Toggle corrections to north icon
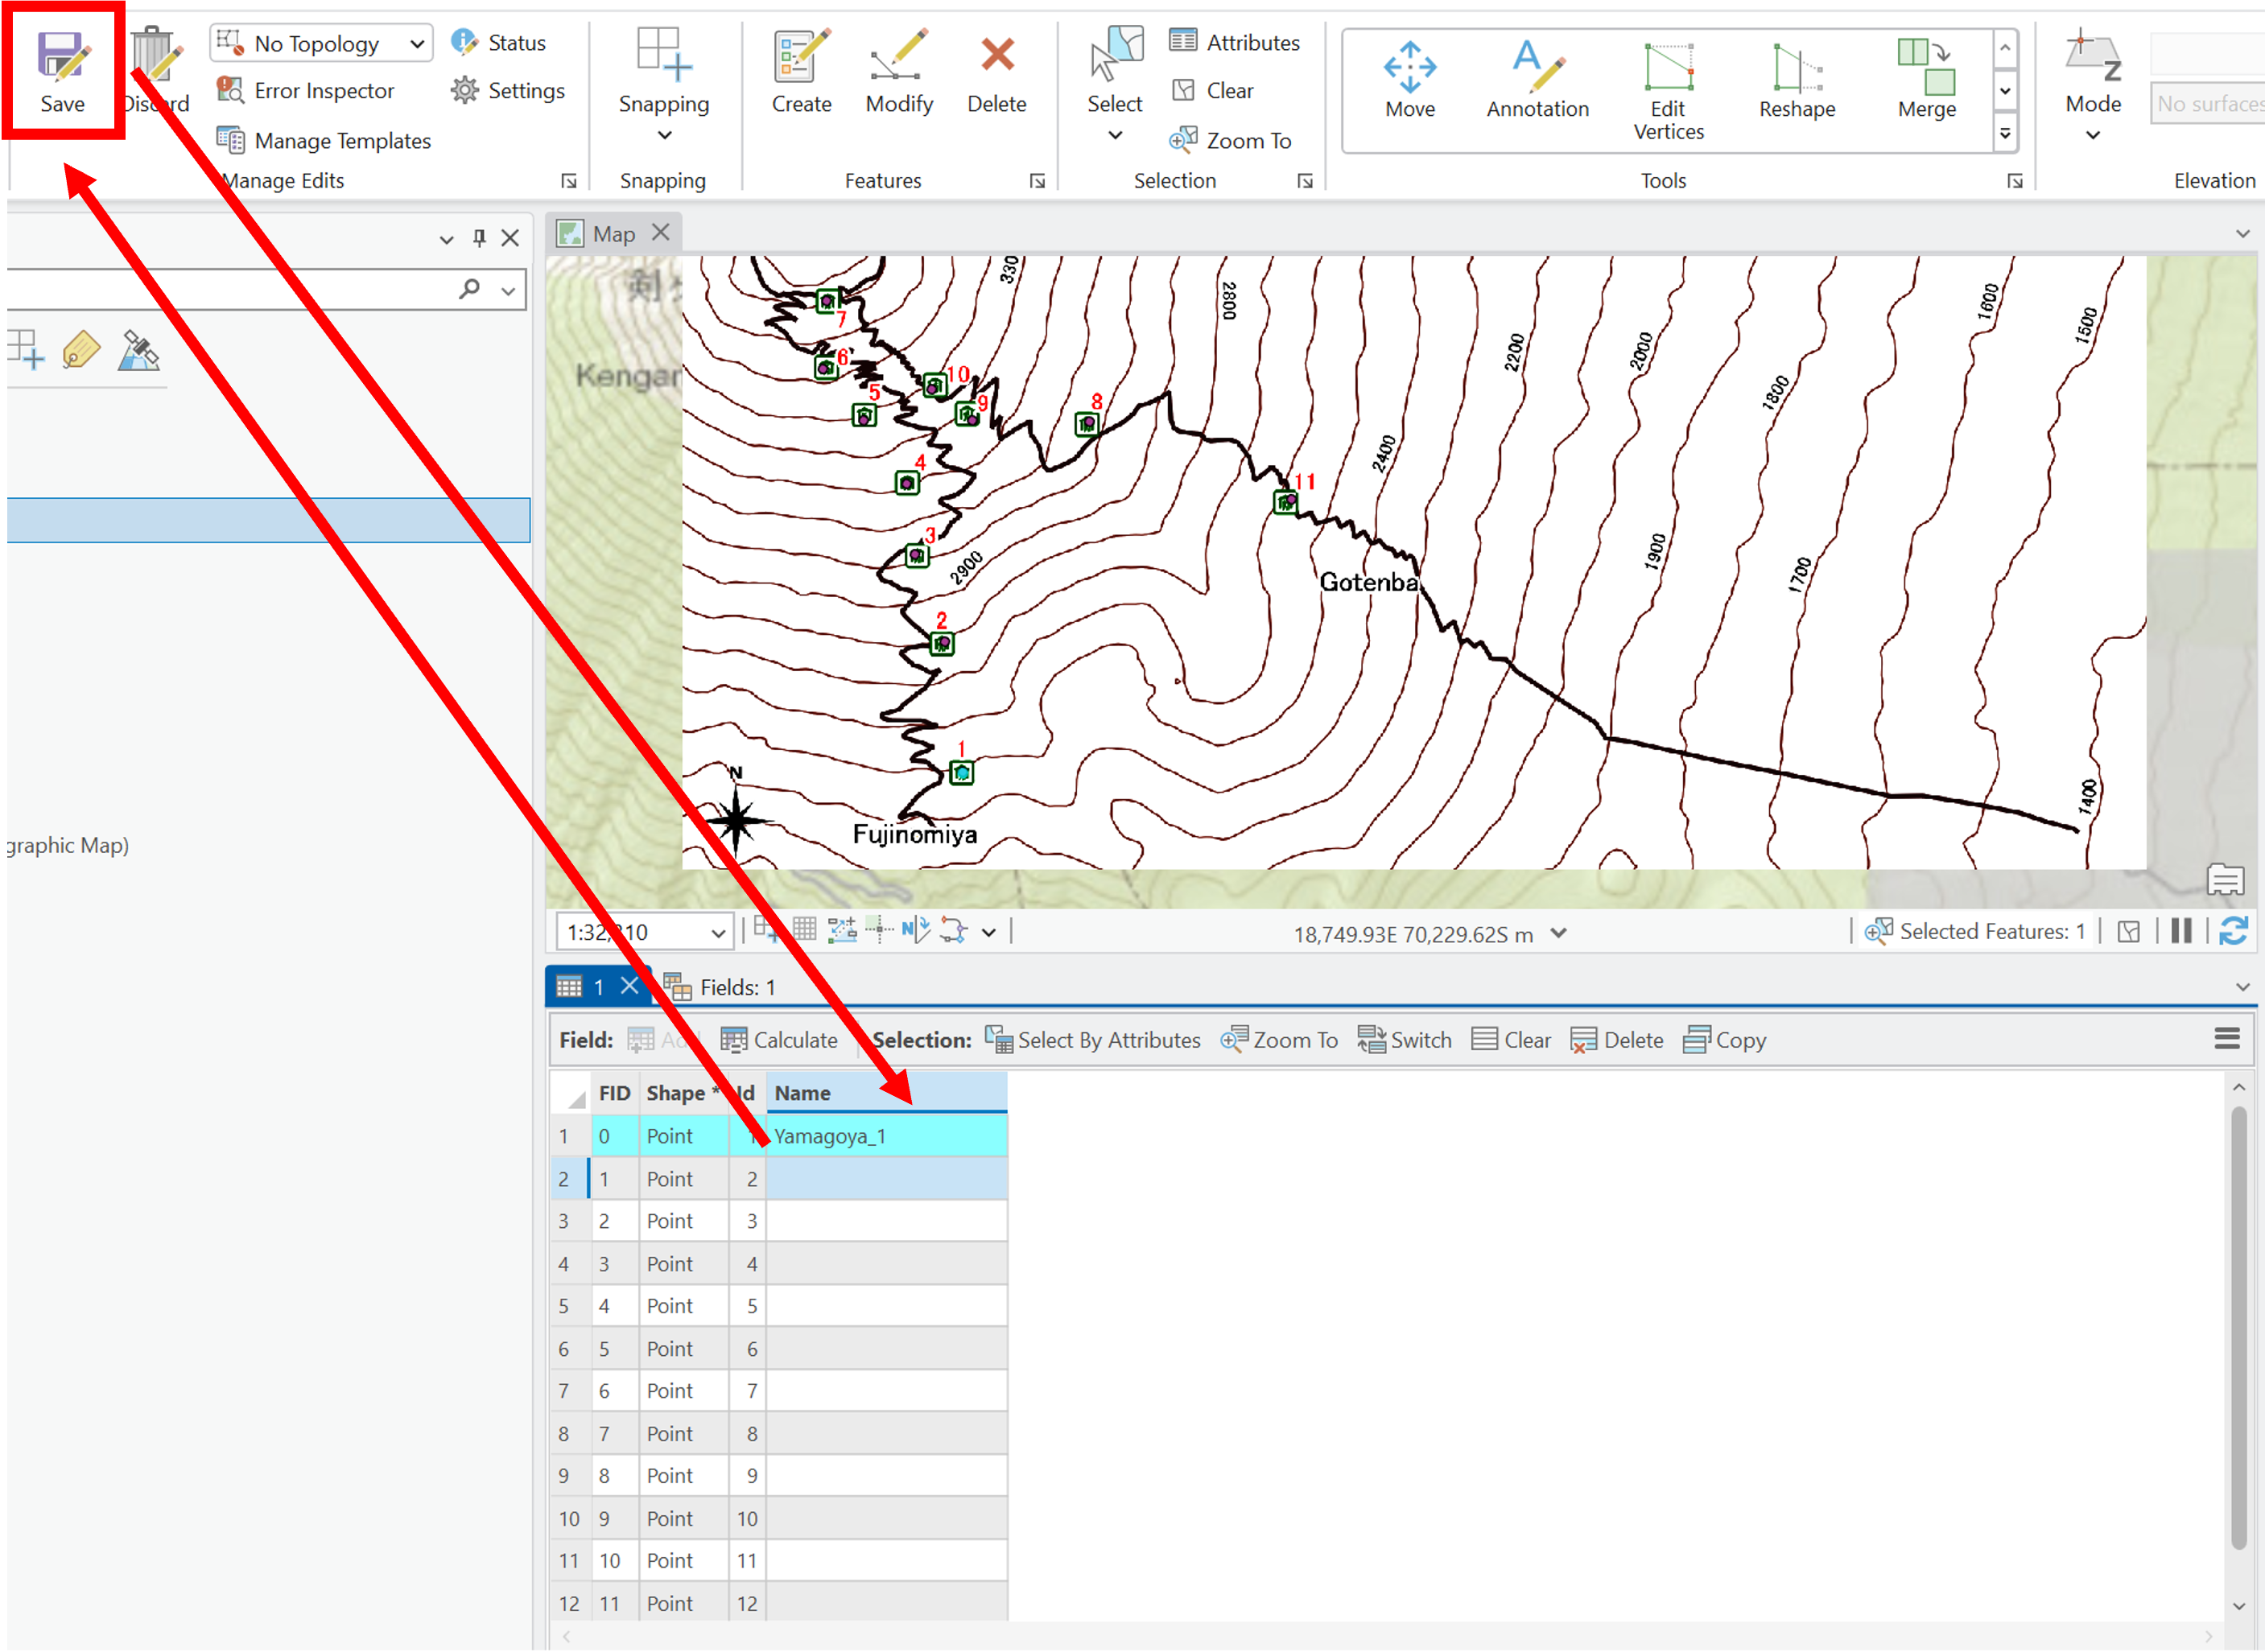The width and height of the screenshot is (2265, 1652). (915, 930)
